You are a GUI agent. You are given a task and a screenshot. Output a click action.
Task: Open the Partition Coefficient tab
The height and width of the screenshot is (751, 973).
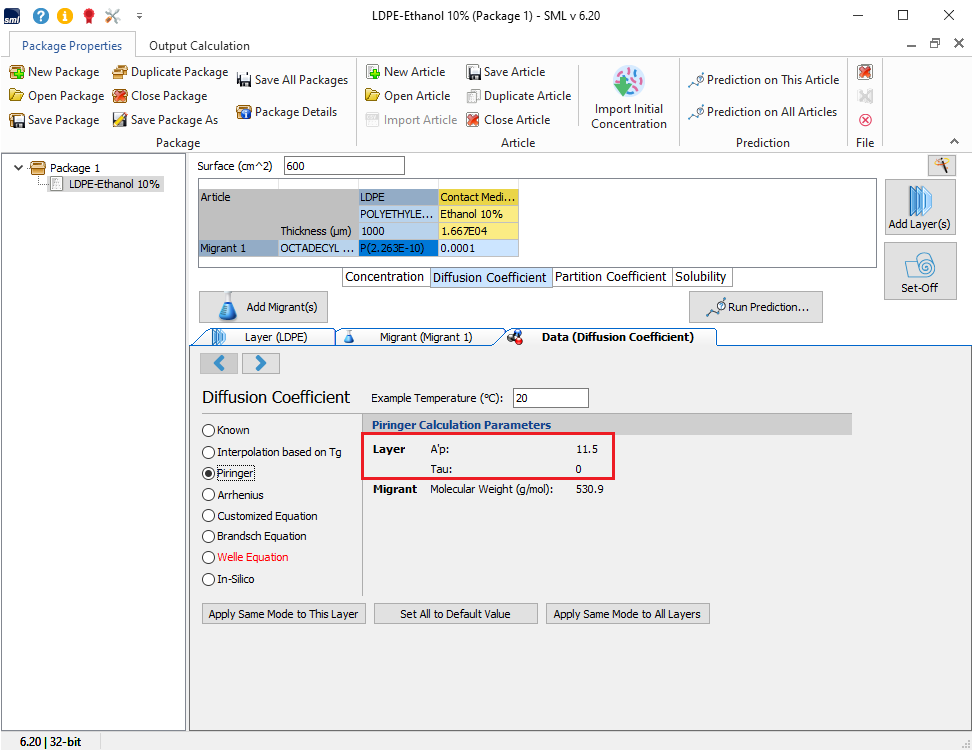point(610,277)
